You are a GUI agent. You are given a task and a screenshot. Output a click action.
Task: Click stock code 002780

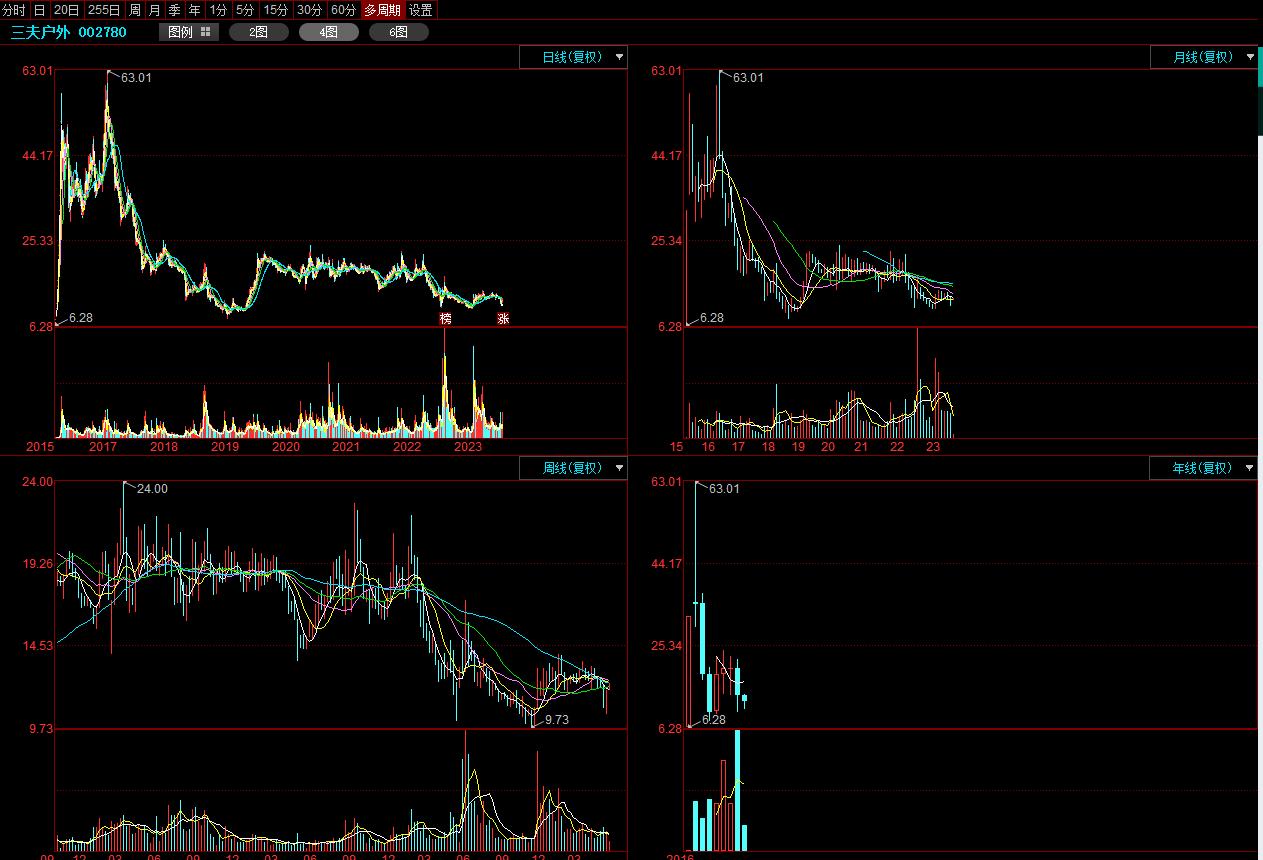click(103, 32)
